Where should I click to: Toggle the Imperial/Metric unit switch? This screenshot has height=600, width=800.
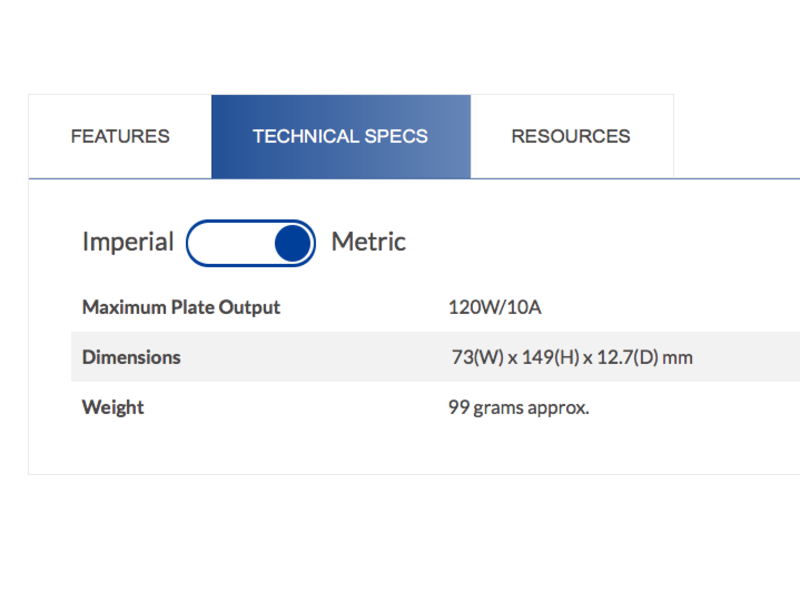coord(251,243)
